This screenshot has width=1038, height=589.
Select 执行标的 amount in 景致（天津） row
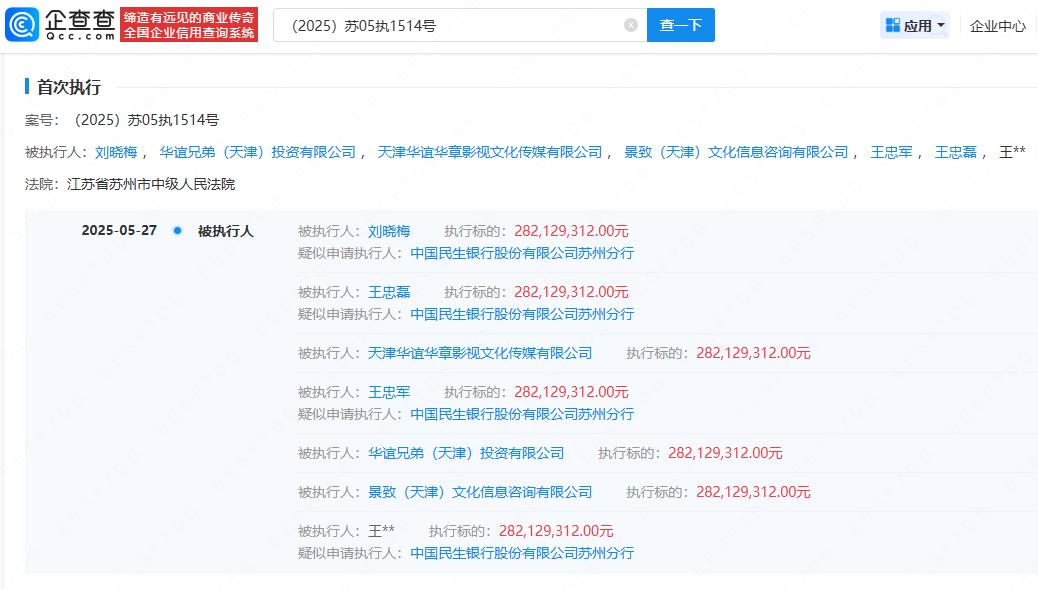click(753, 492)
